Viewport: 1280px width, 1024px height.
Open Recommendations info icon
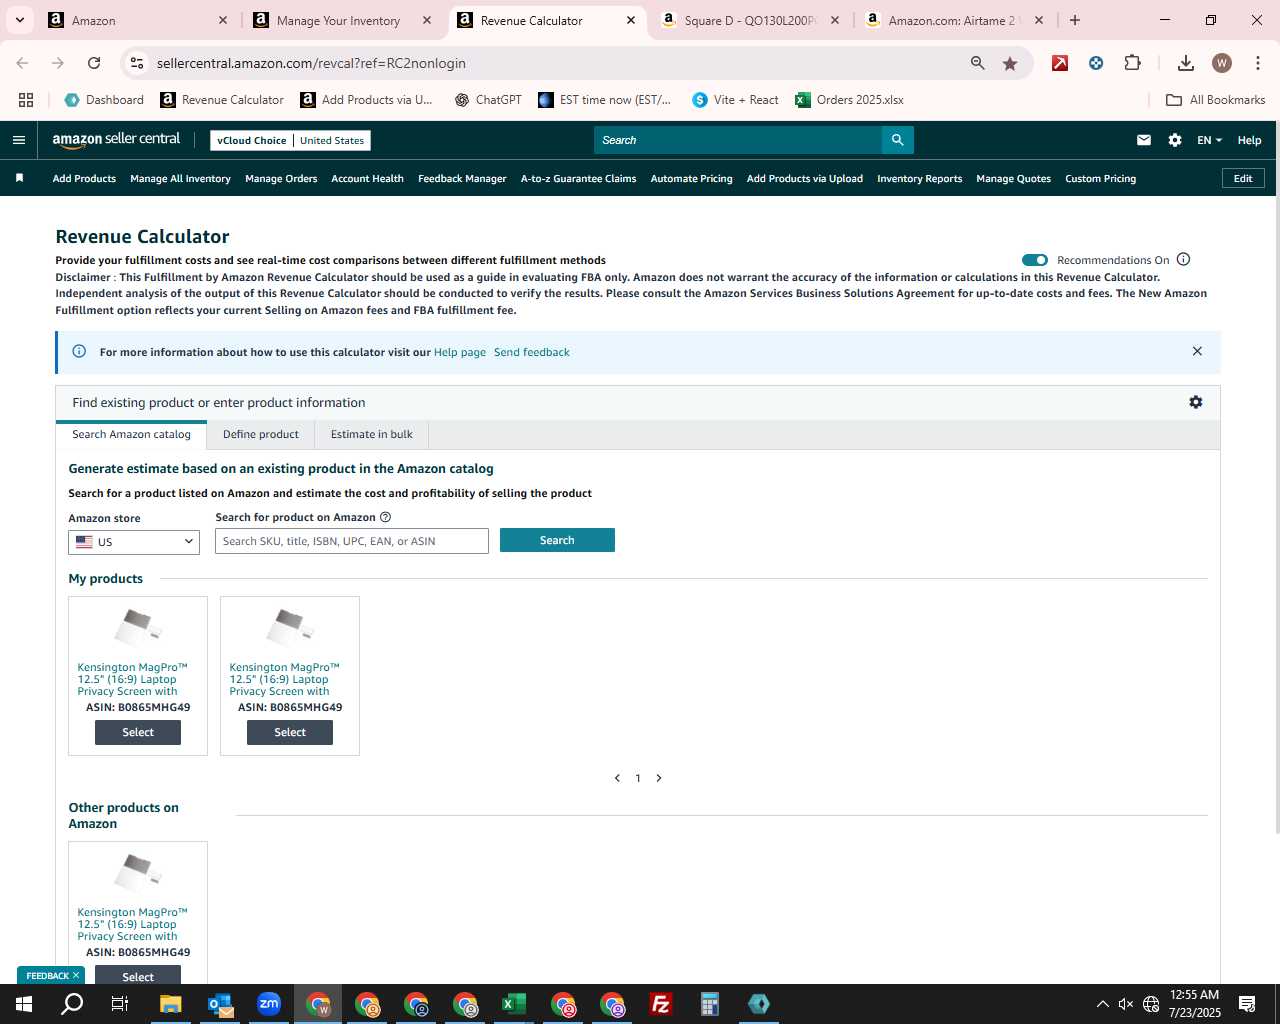coord(1184,260)
